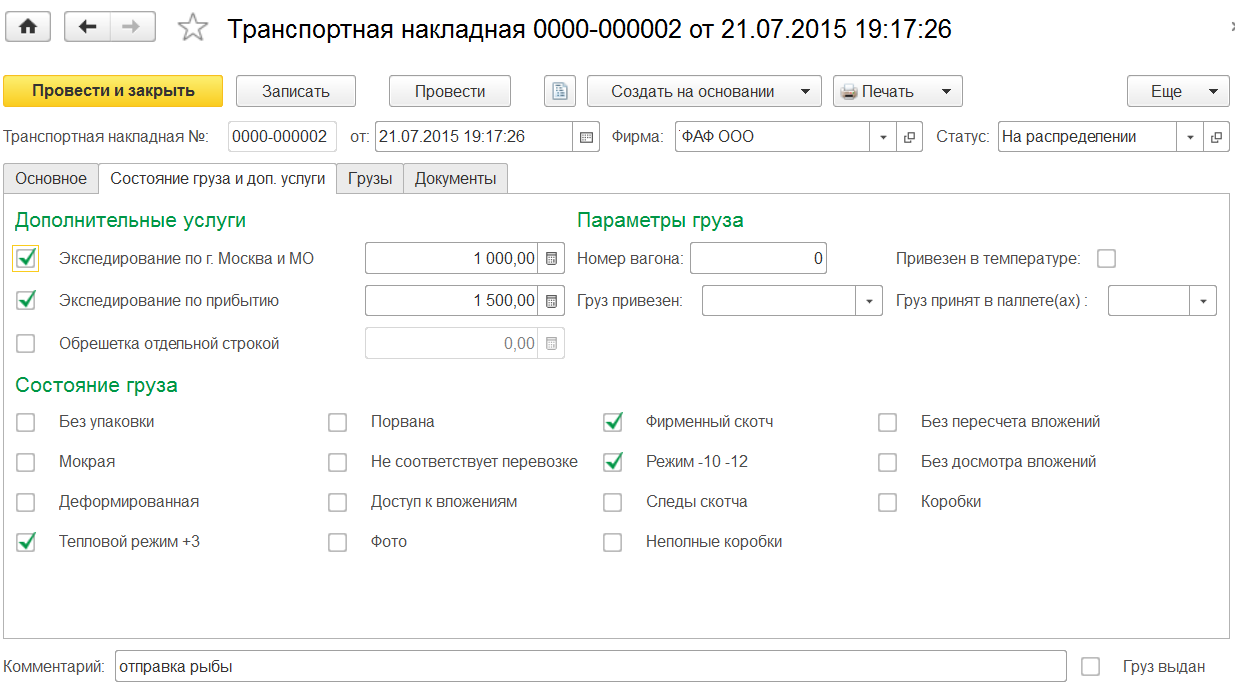This screenshot has height=691, width=1235.
Task: Click the Провести и закрыть button
Action: [113, 91]
